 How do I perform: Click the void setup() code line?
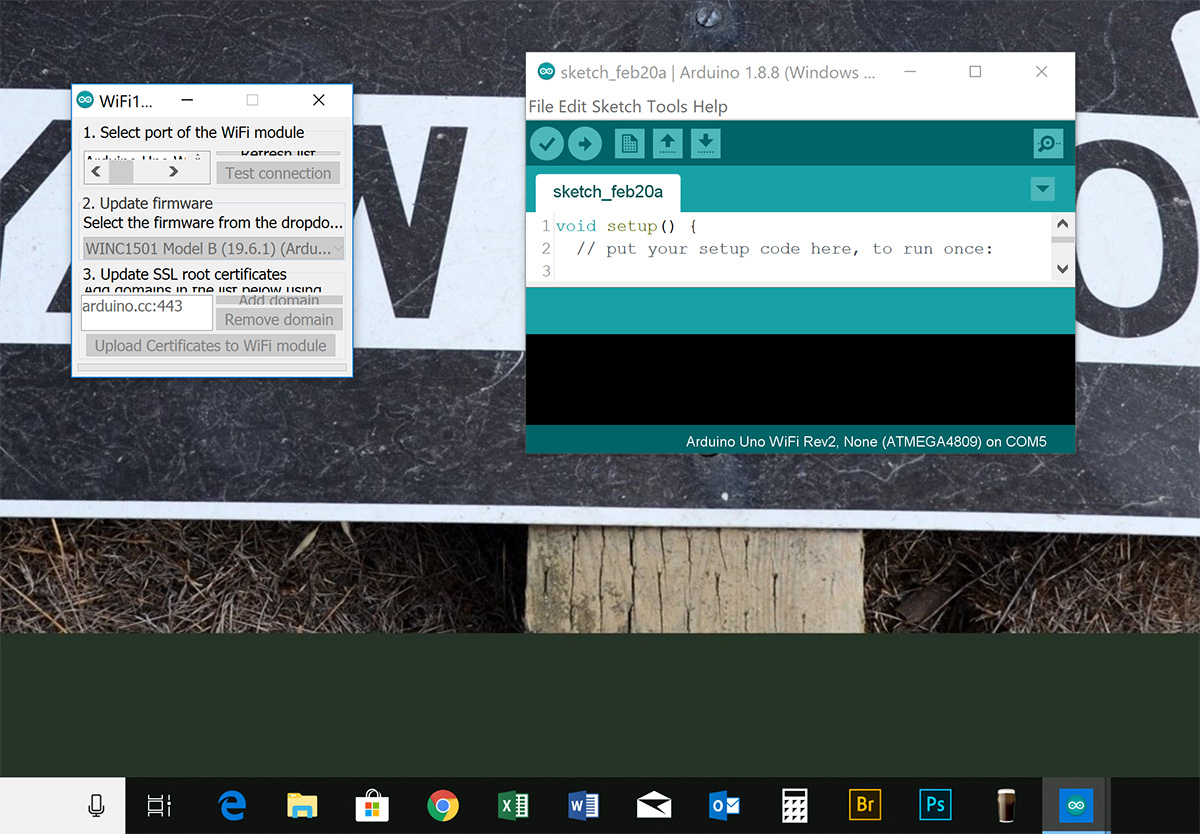[x=626, y=226]
